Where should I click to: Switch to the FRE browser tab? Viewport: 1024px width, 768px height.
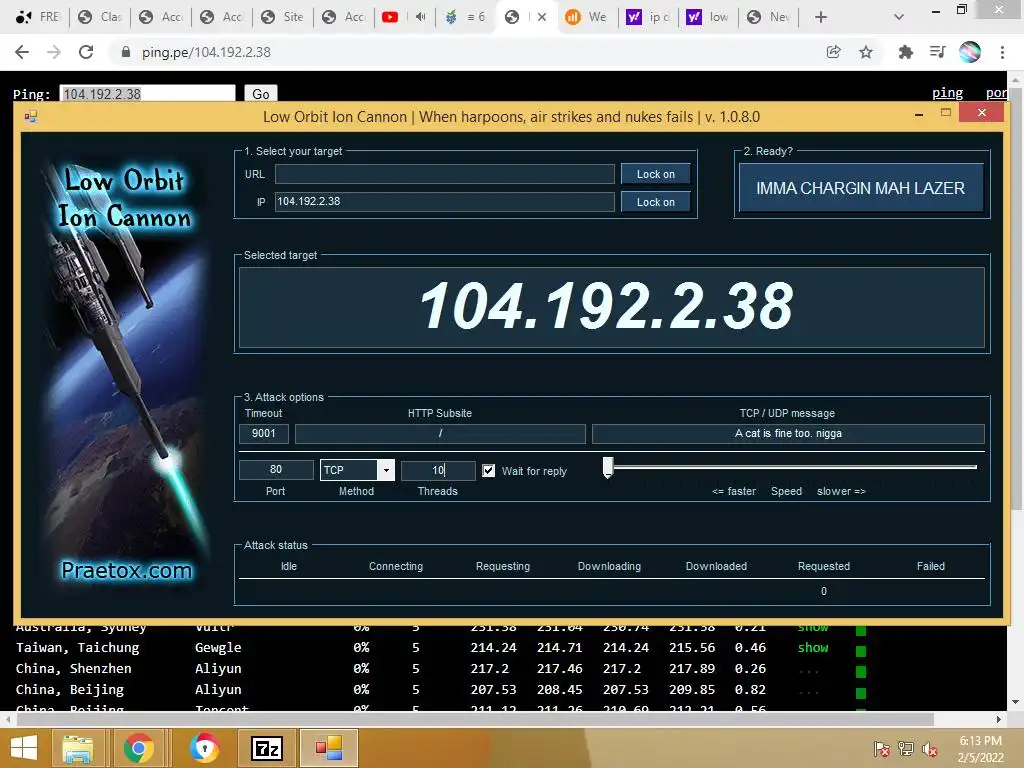click(x=38, y=17)
